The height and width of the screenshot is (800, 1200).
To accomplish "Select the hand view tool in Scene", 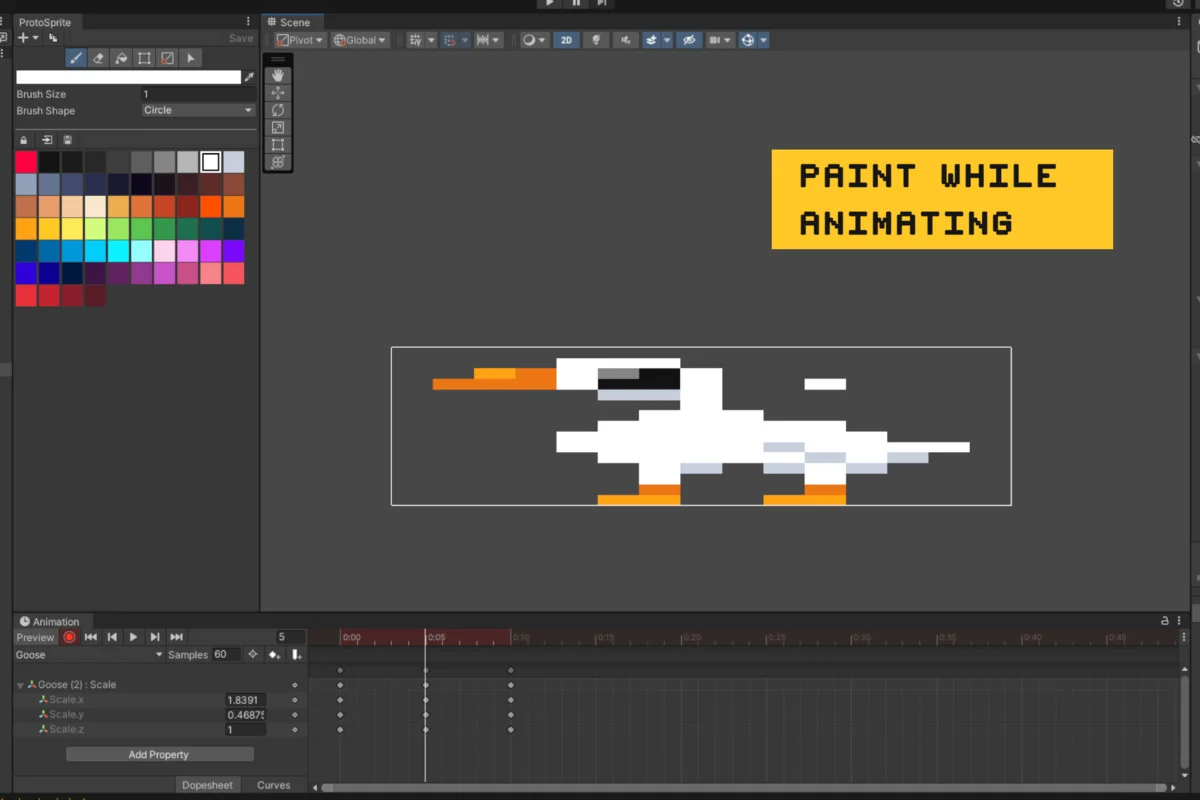I will pyautogui.click(x=278, y=75).
